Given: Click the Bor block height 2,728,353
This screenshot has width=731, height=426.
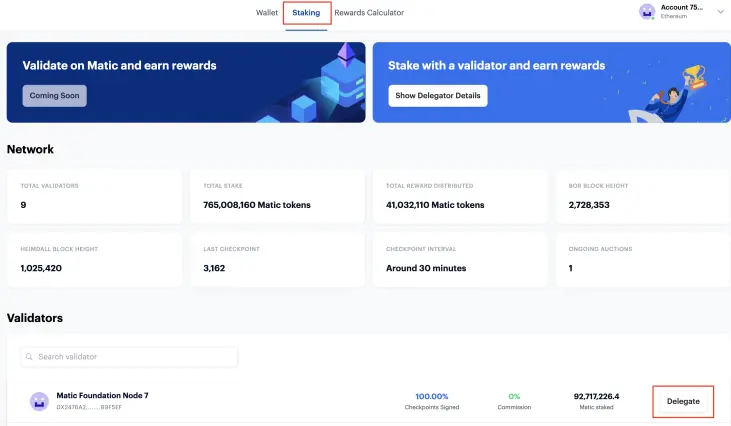Looking at the screenshot, I should point(589,205).
